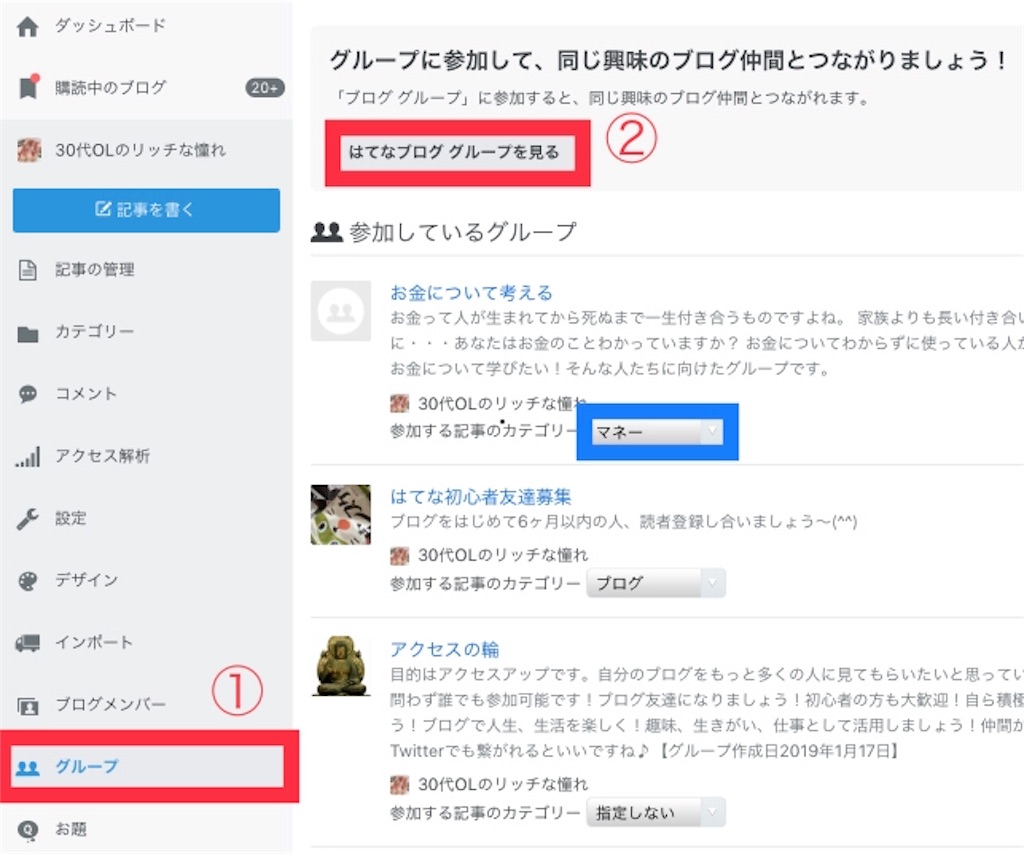Open ダッシュボード in the sidebar
1024x854 pixels.
110,25
